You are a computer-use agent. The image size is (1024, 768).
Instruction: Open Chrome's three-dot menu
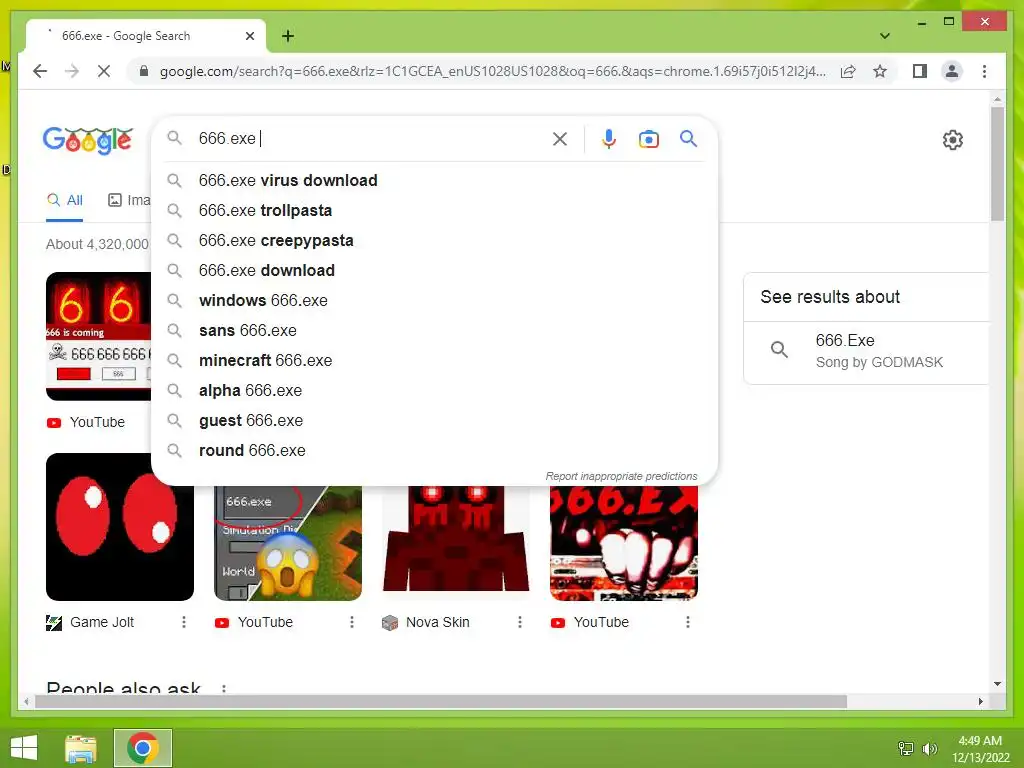tap(984, 71)
